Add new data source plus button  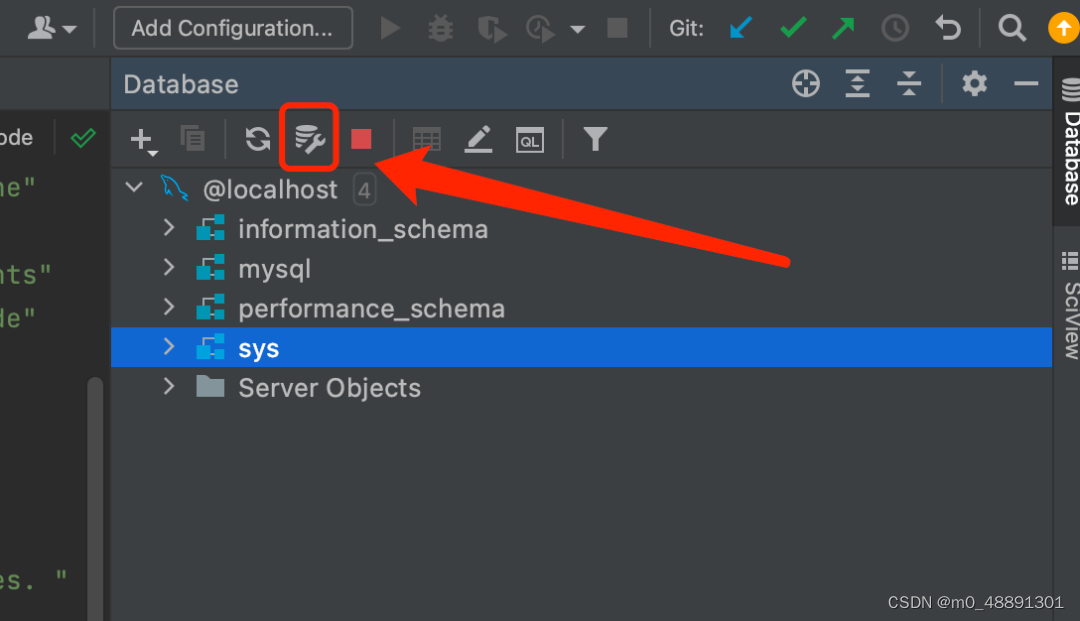point(143,140)
